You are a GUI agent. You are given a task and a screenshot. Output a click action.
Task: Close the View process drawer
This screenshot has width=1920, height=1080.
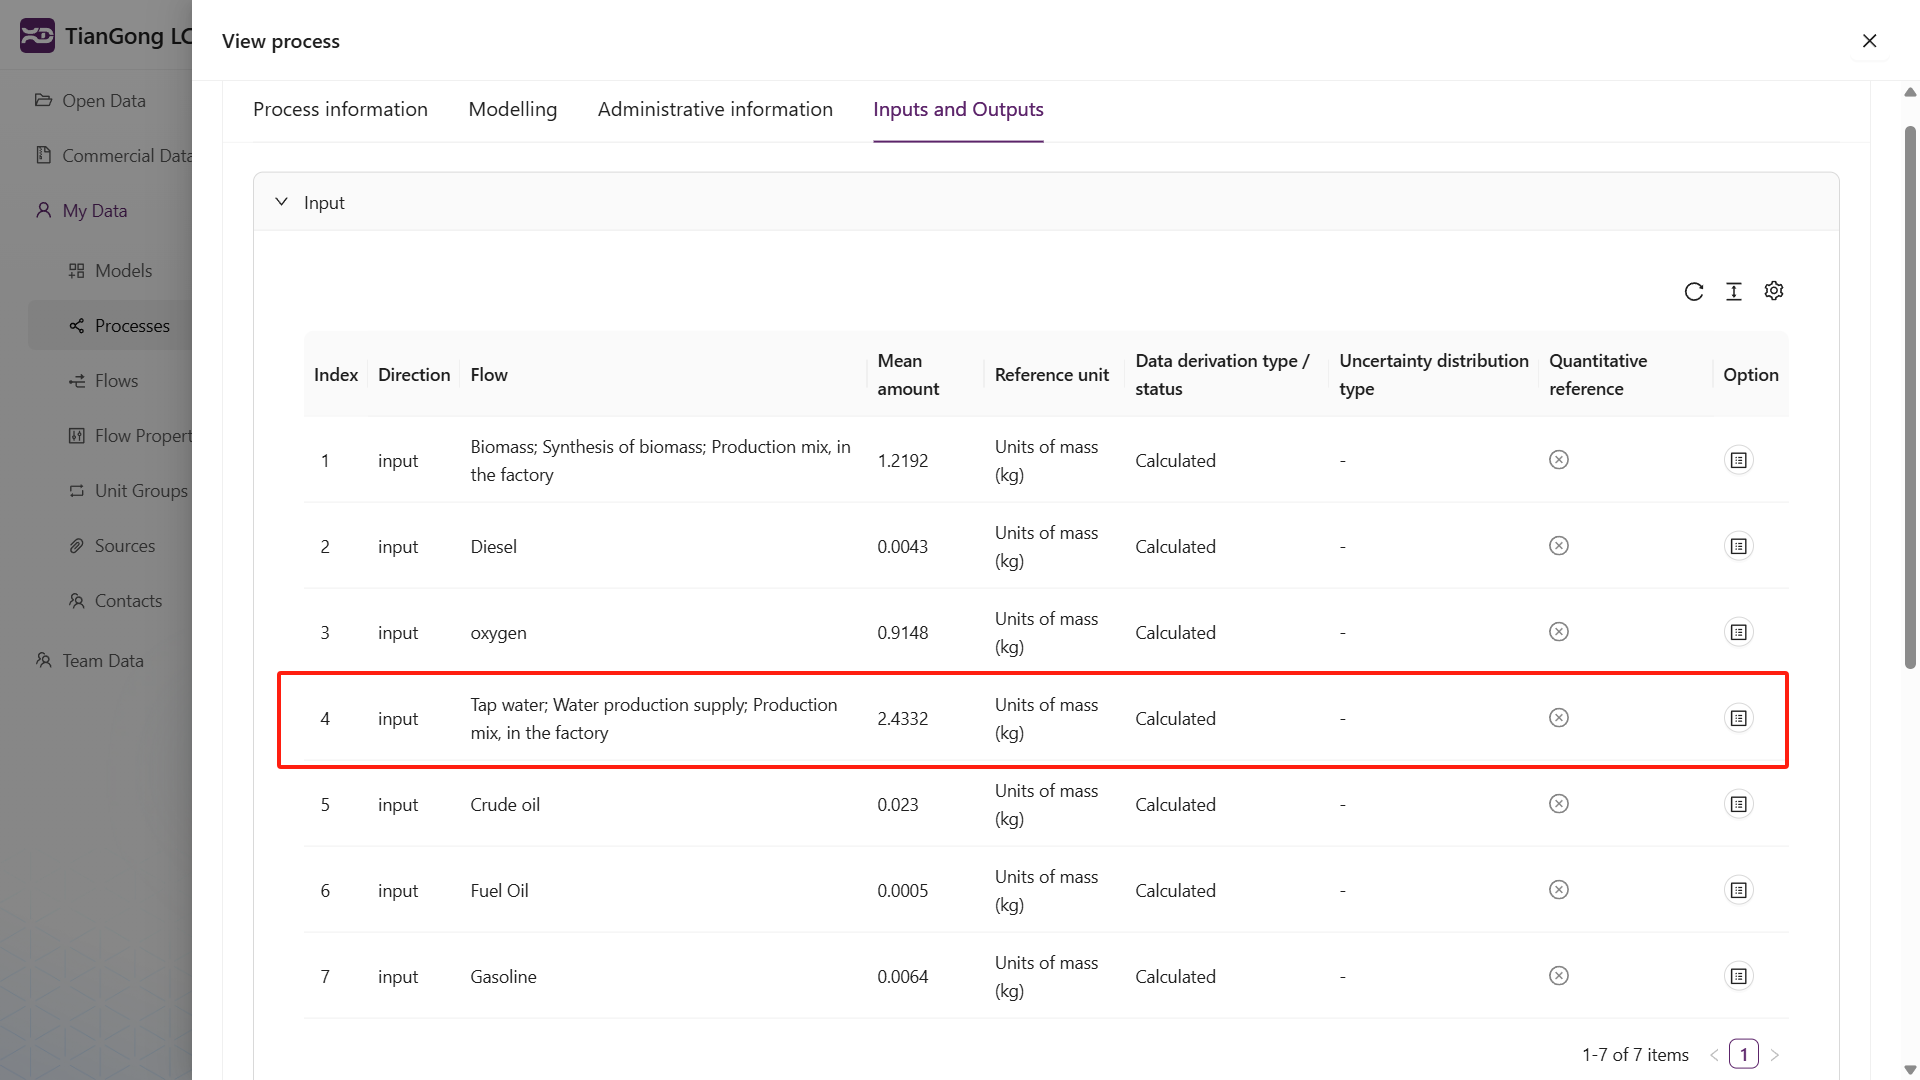(x=1869, y=41)
